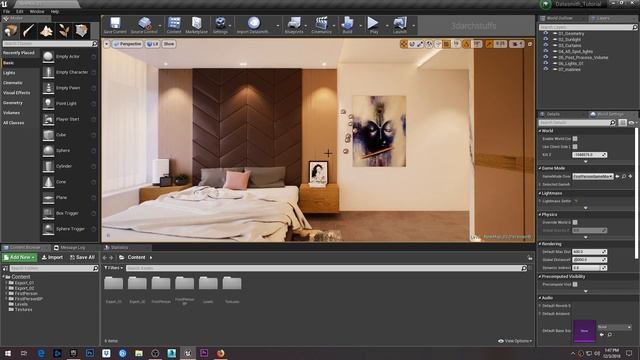Select the Foliage mode icon
Image resolution: width=640 pixels, height=360 pixels.
(x=64, y=31)
